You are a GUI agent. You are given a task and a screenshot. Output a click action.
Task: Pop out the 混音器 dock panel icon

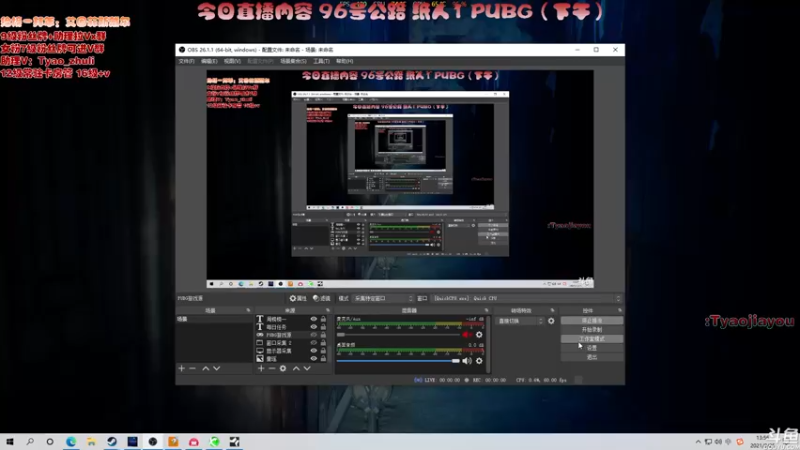click(x=486, y=310)
